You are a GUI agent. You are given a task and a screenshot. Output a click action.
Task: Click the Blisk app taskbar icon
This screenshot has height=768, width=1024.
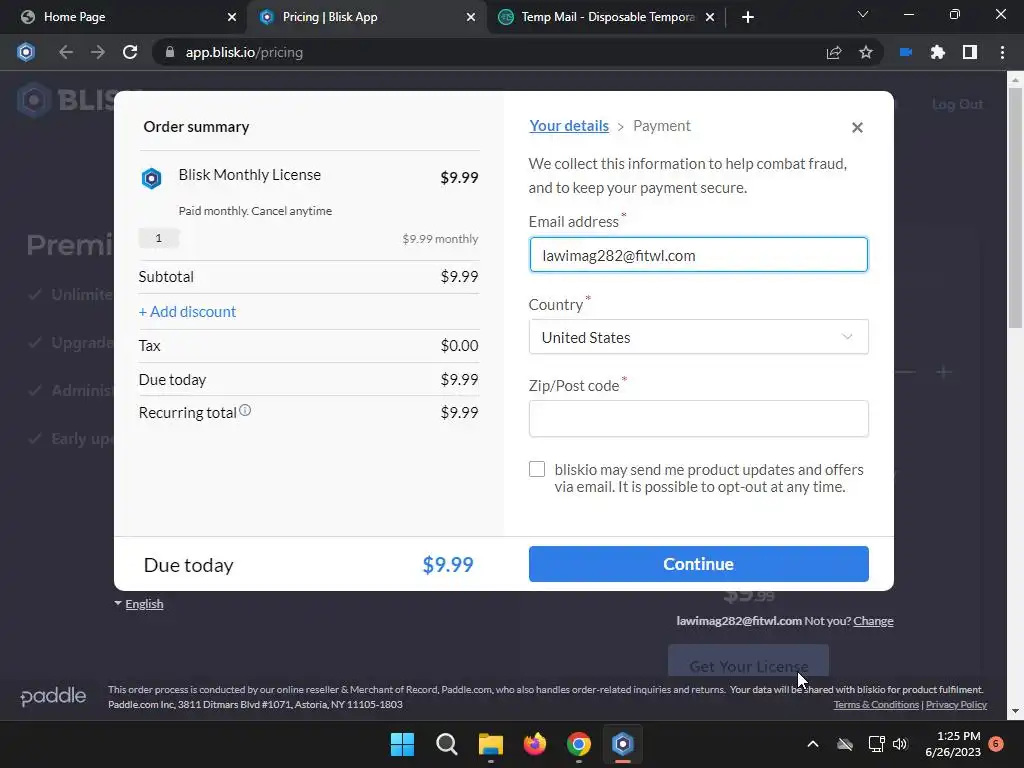click(x=623, y=744)
